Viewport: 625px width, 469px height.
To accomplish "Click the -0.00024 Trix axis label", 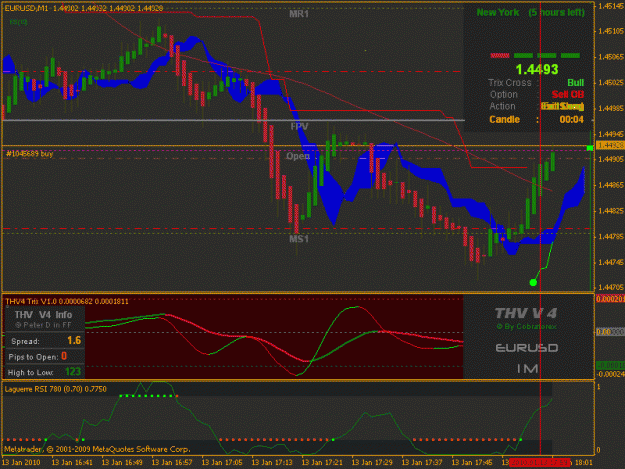I will (x=611, y=375).
